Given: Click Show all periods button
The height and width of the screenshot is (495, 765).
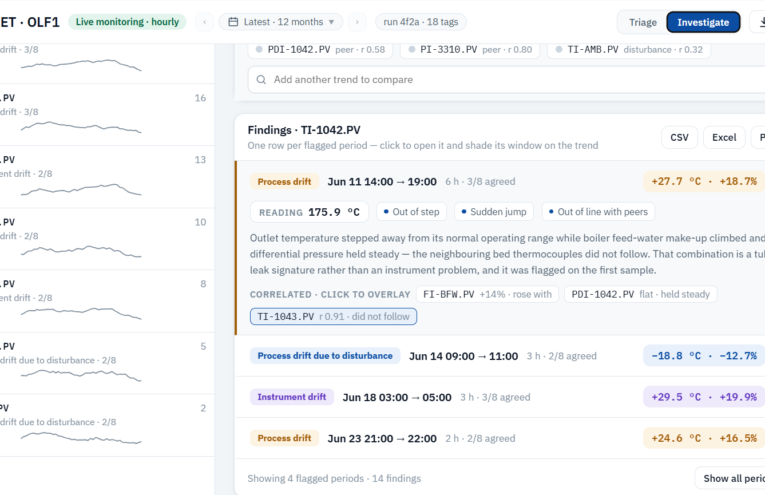Looking at the screenshot, I should (730, 479).
